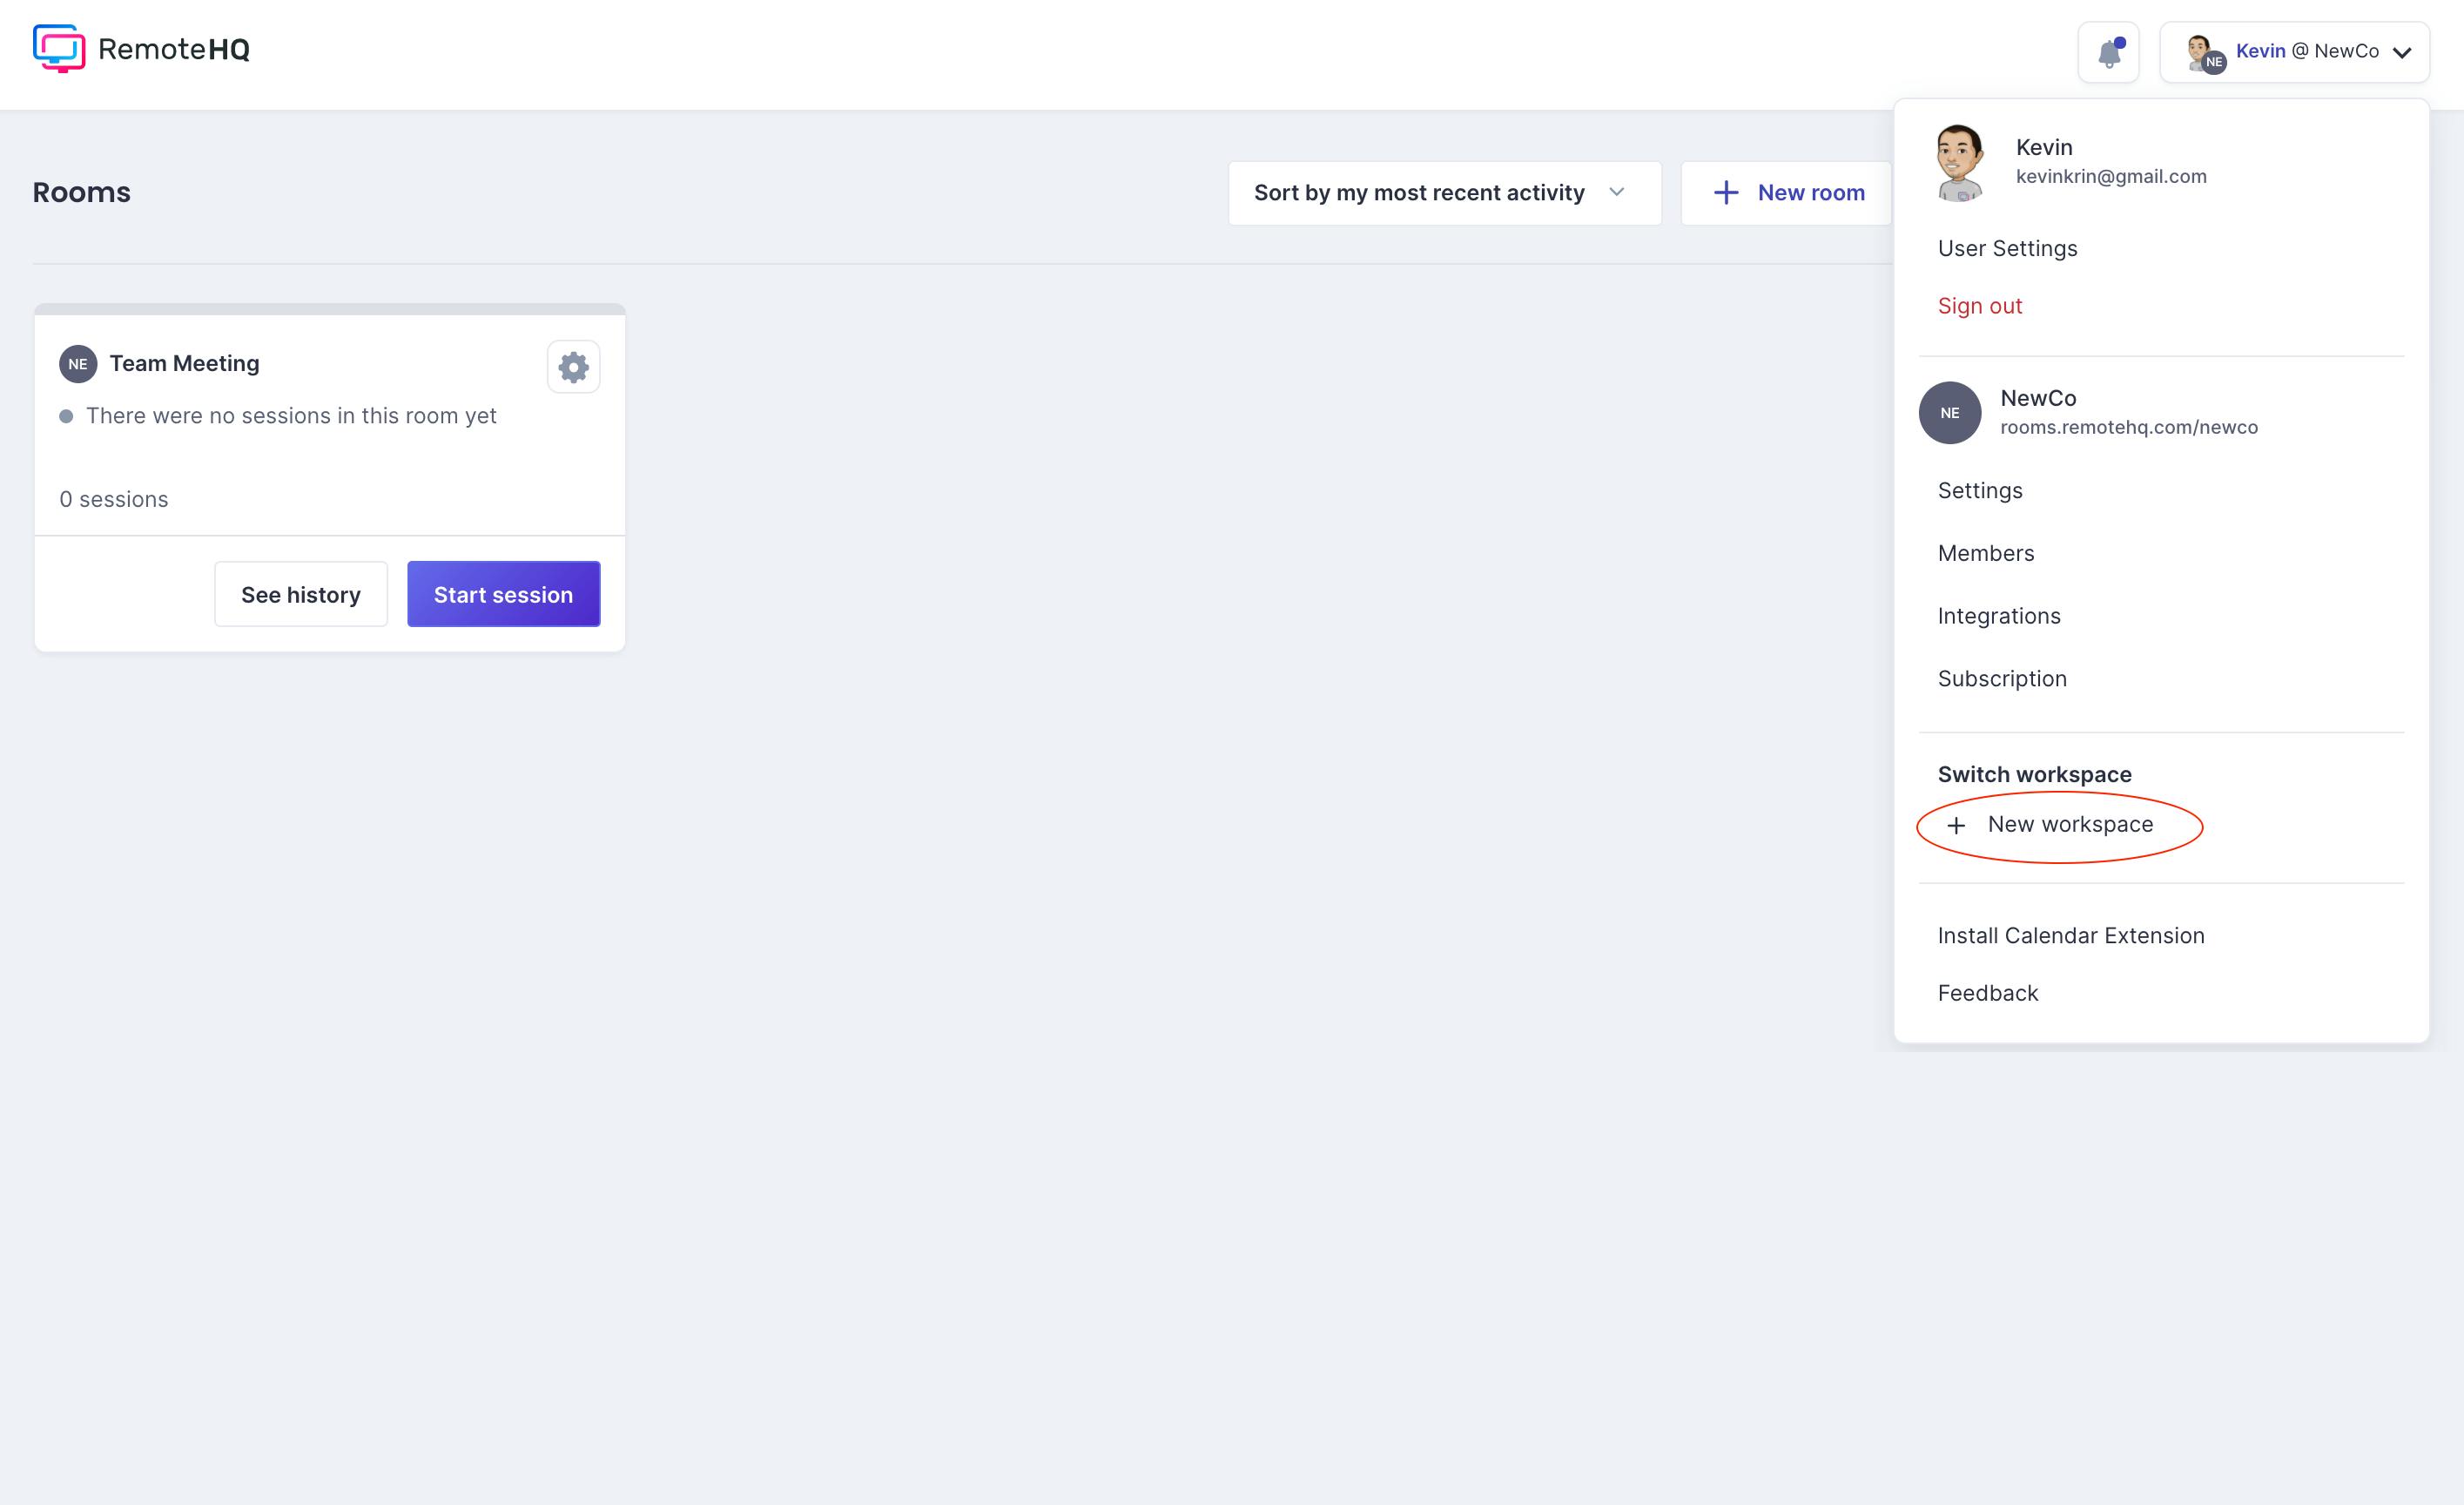
Task: Click the NE badge on Team Meeting card
Action: (x=78, y=364)
